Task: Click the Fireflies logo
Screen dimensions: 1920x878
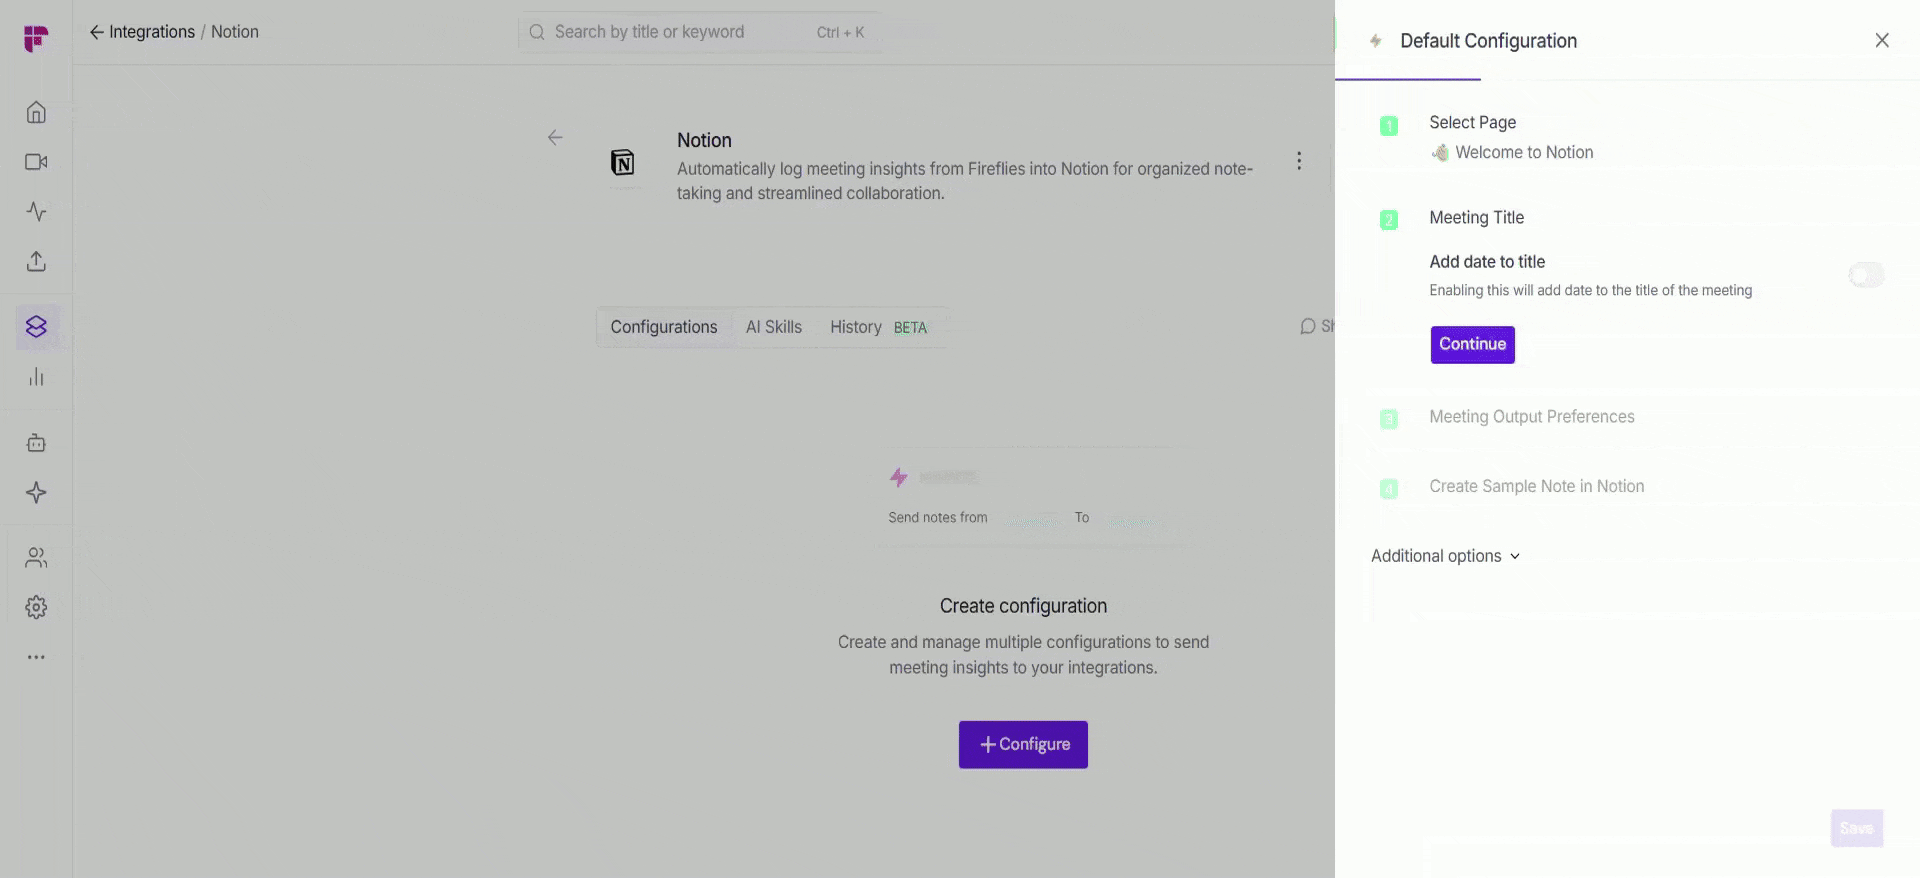Action: (36, 38)
